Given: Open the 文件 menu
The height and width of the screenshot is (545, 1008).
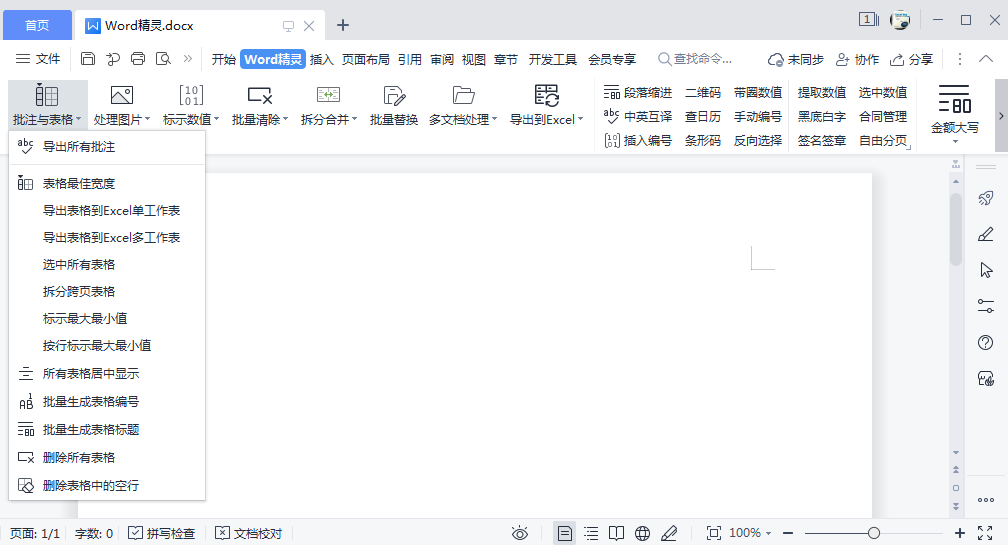Looking at the screenshot, I should [38, 59].
